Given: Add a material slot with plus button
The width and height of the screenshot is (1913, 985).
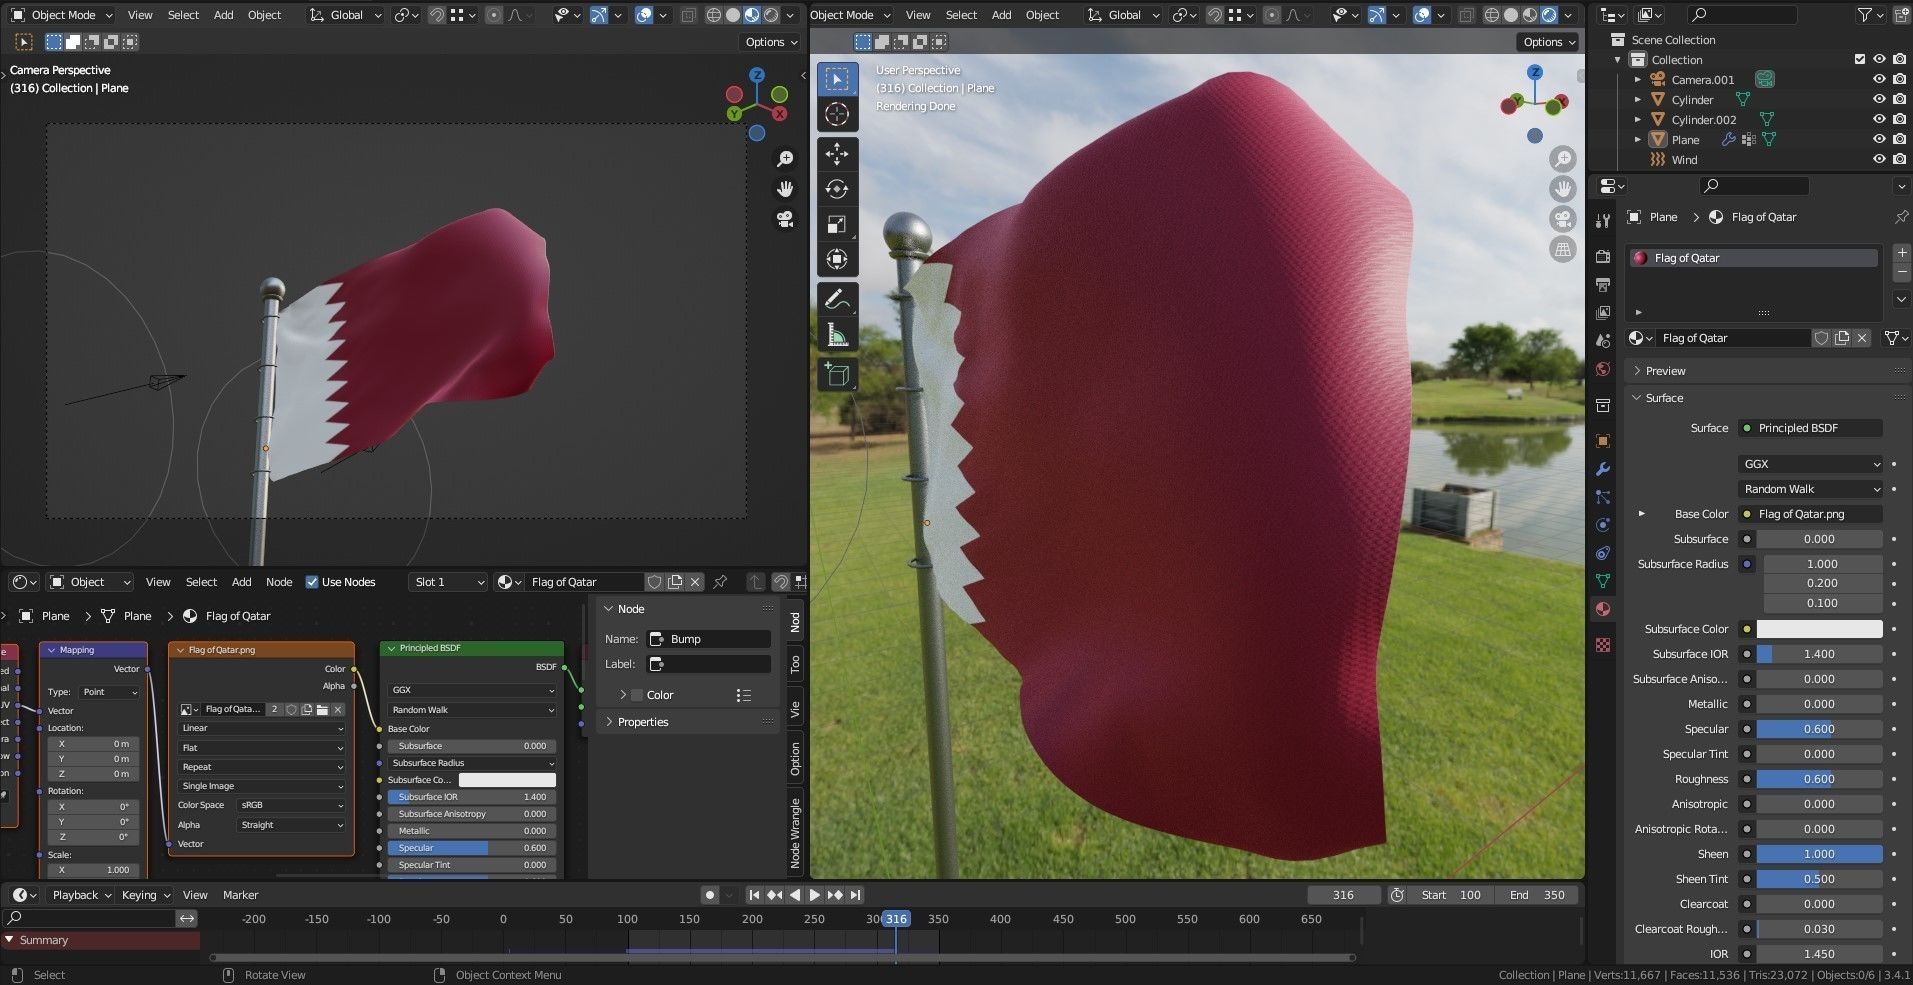Looking at the screenshot, I should point(1902,253).
